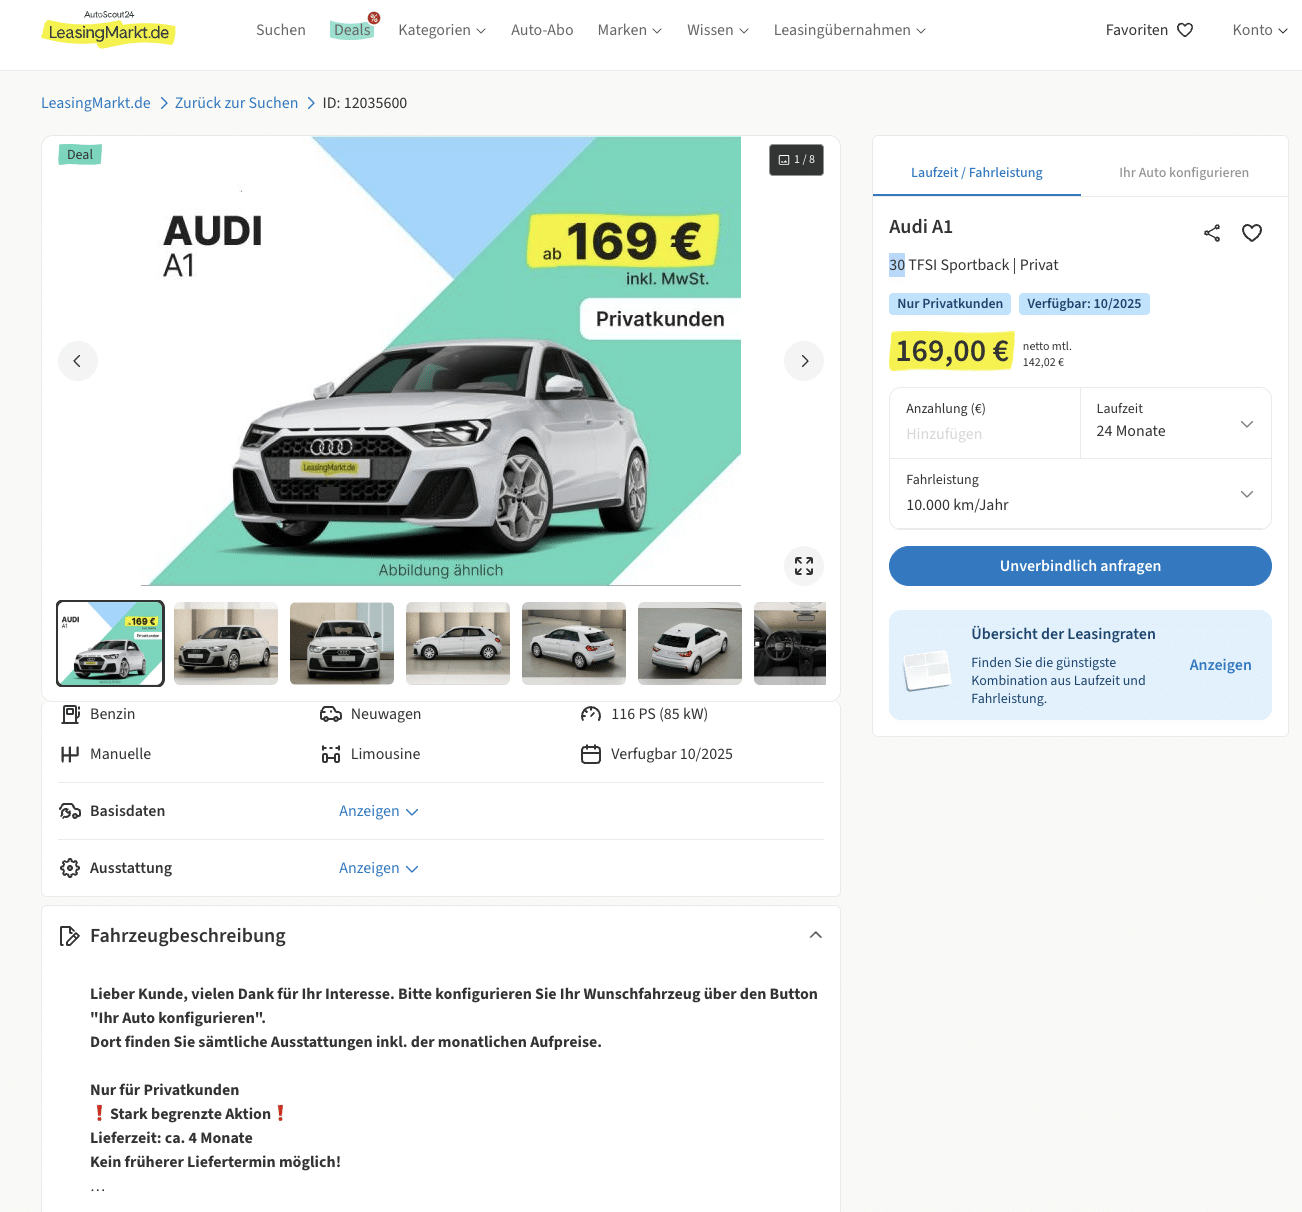Show previous gallery image

point(78,361)
